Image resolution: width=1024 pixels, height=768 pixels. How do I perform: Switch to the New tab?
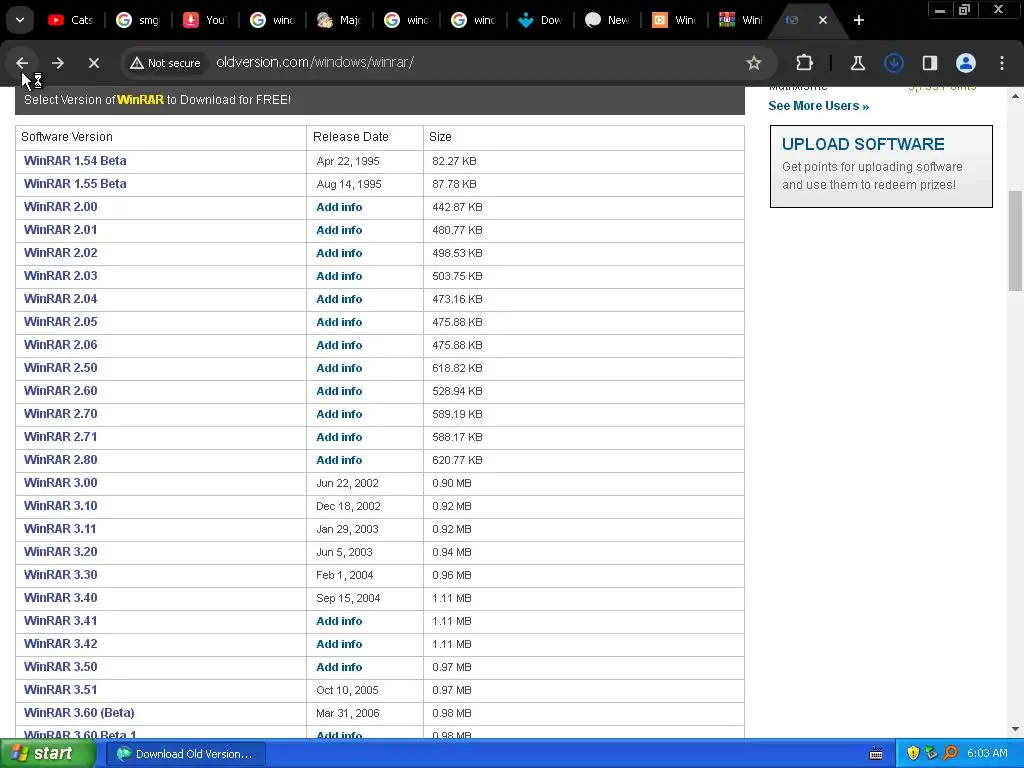click(x=607, y=20)
